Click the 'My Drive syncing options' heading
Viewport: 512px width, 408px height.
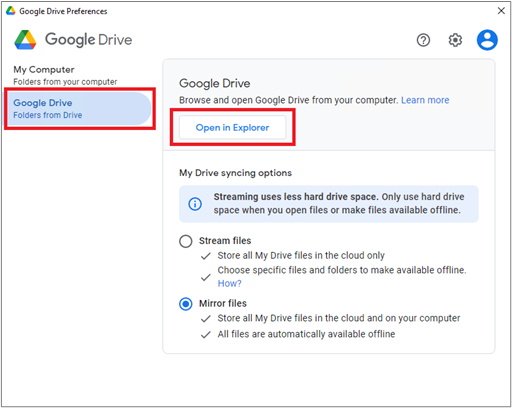pyautogui.click(x=235, y=173)
